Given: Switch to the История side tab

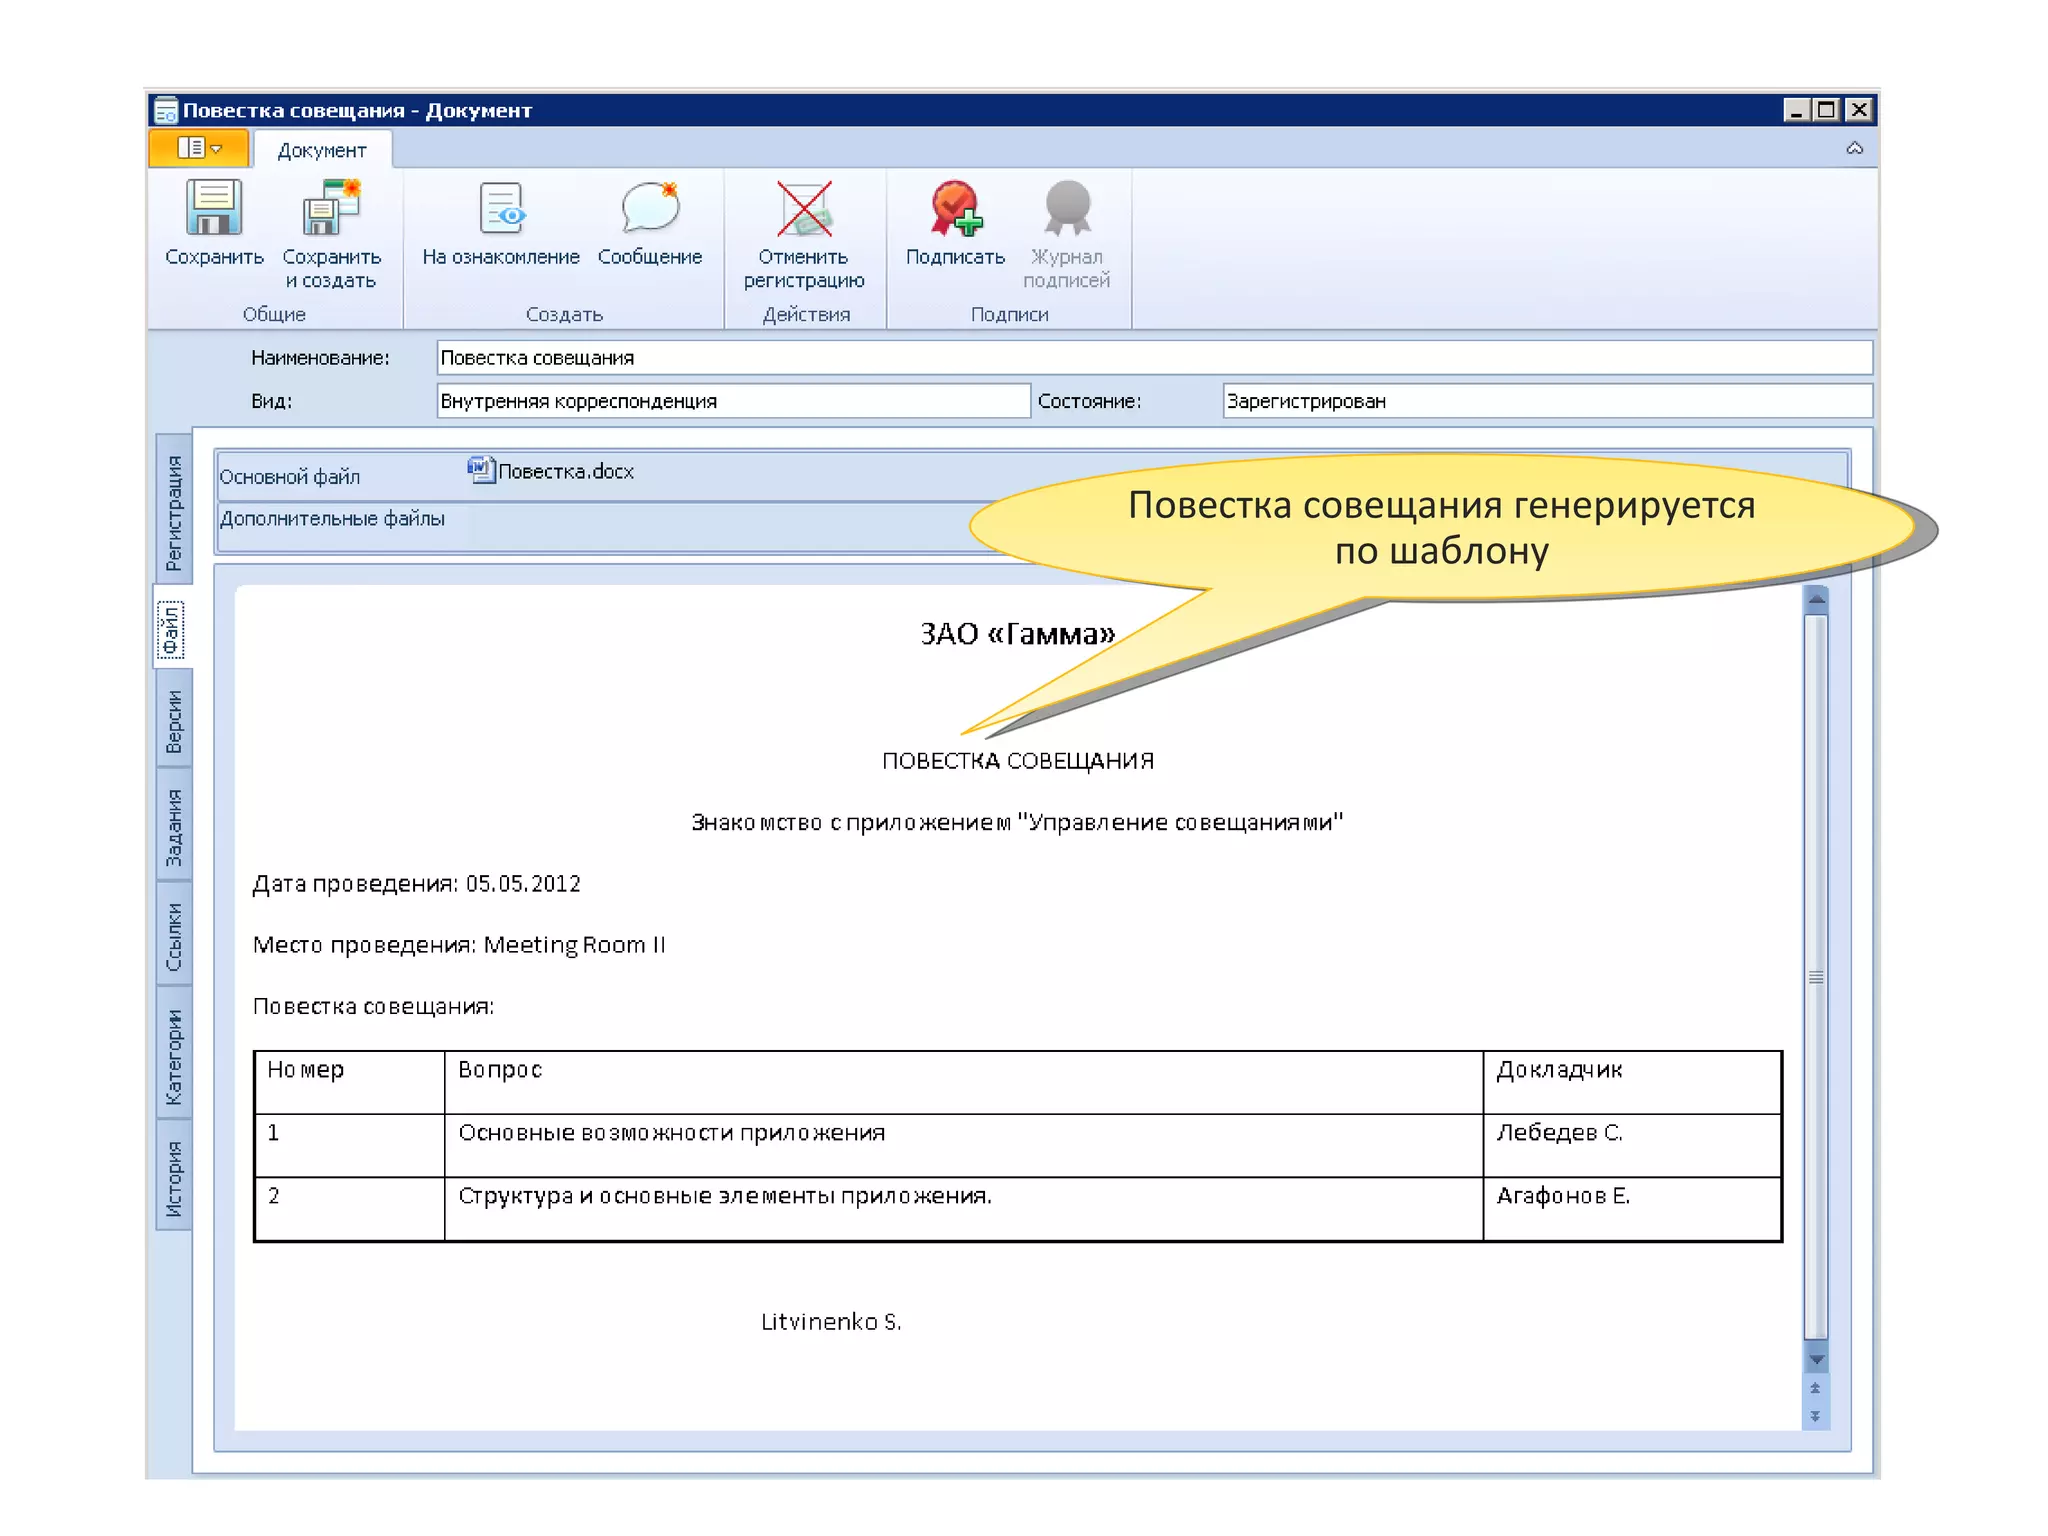Looking at the screenshot, I should pyautogui.click(x=174, y=1177).
